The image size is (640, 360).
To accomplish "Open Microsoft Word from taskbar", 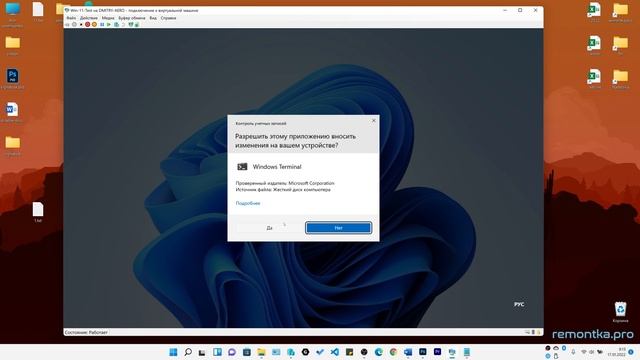I will tap(408, 352).
